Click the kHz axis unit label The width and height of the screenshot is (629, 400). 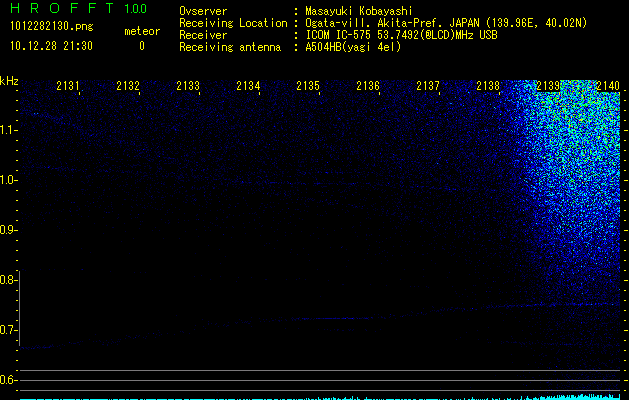click(x=9, y=81)
